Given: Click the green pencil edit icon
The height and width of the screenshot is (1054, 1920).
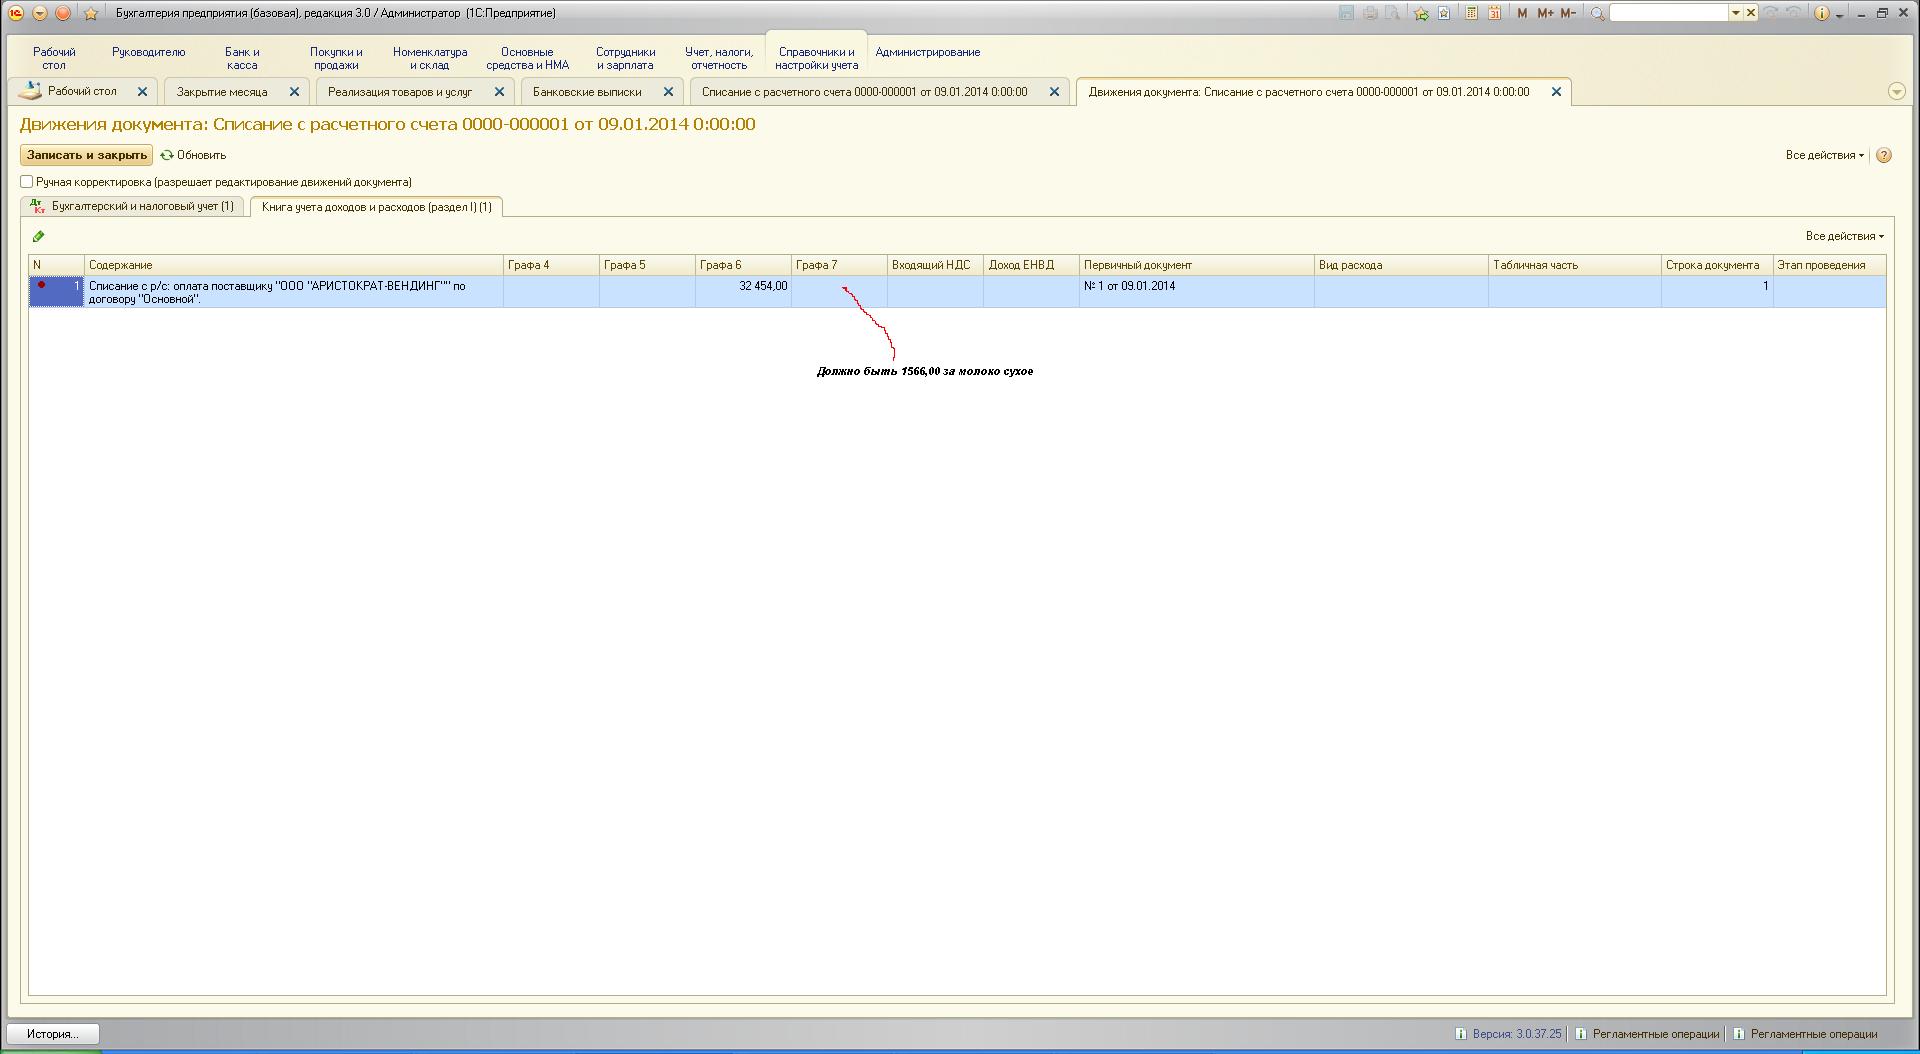Looking at the screenshot, I should click(x=38, y=237).
